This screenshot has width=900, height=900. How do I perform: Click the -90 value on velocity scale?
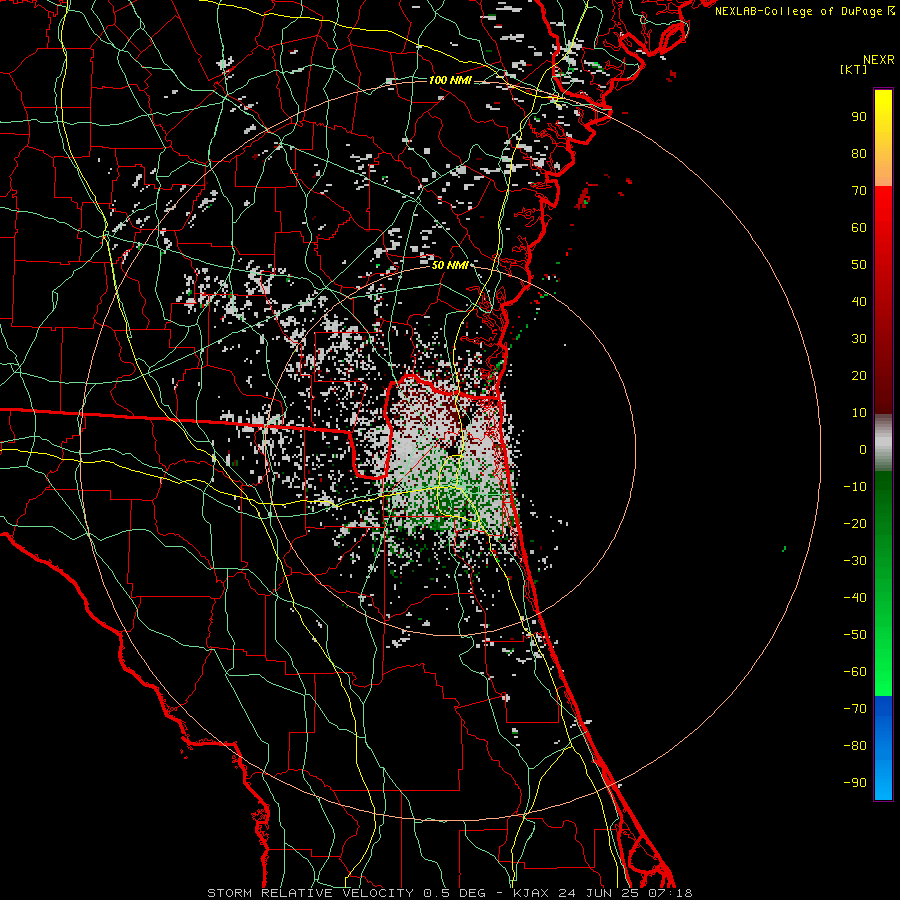855,783
